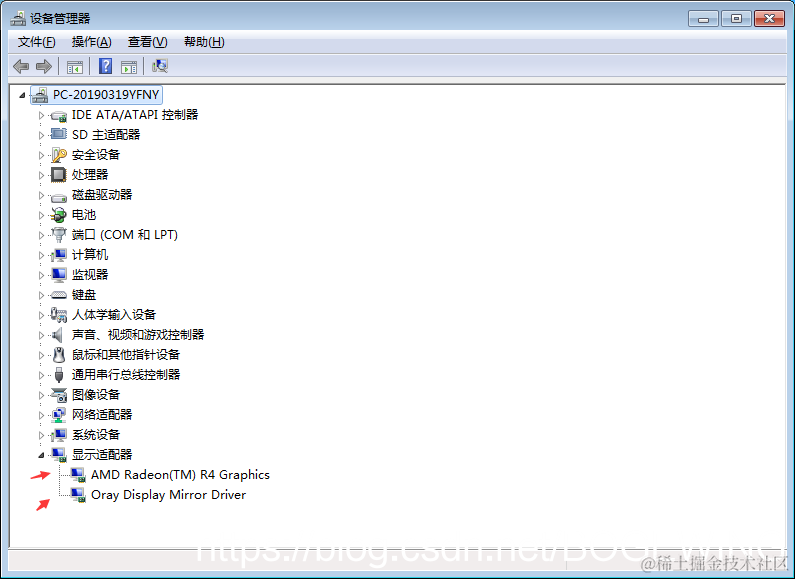Click the 显示适配器 display icon
Screen dimensions: 795x579
click(59, 455)
